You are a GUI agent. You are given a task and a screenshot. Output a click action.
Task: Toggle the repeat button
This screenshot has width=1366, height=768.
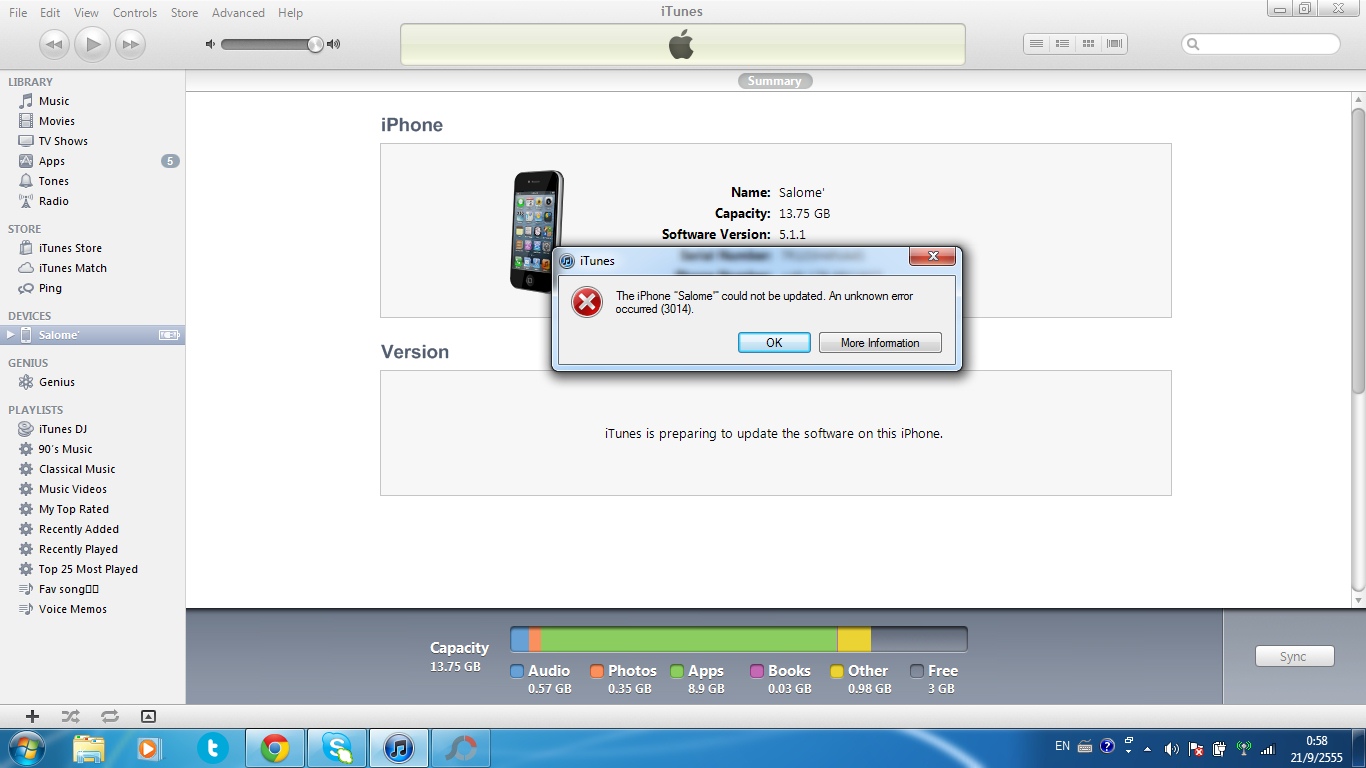pyautogui.click(x=109, y=716)
